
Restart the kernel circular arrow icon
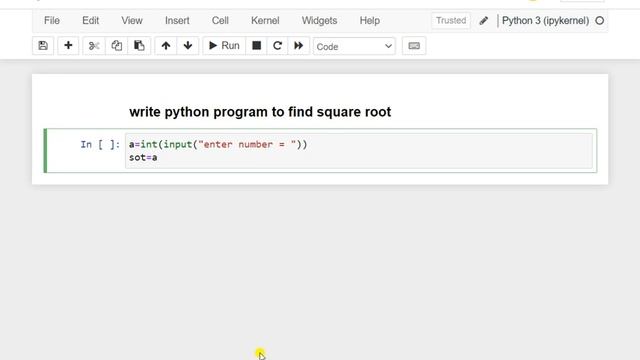click(x=278, y=46)
